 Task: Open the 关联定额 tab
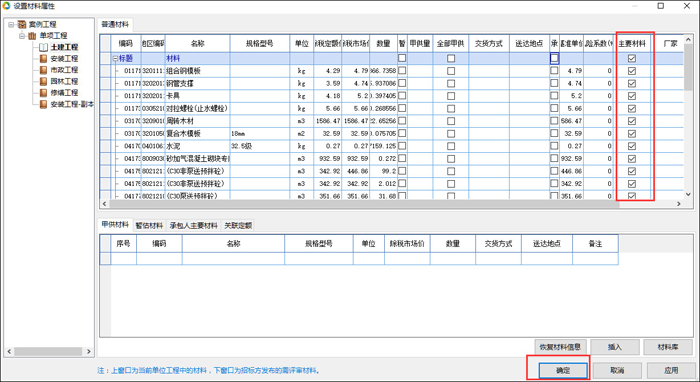[x=238, y=225]
